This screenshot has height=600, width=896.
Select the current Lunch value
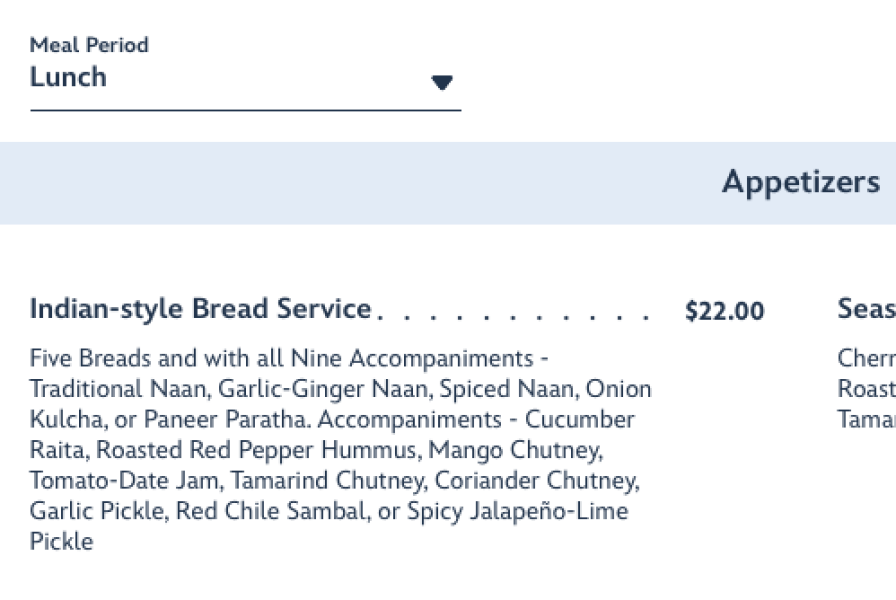[68, 77]
